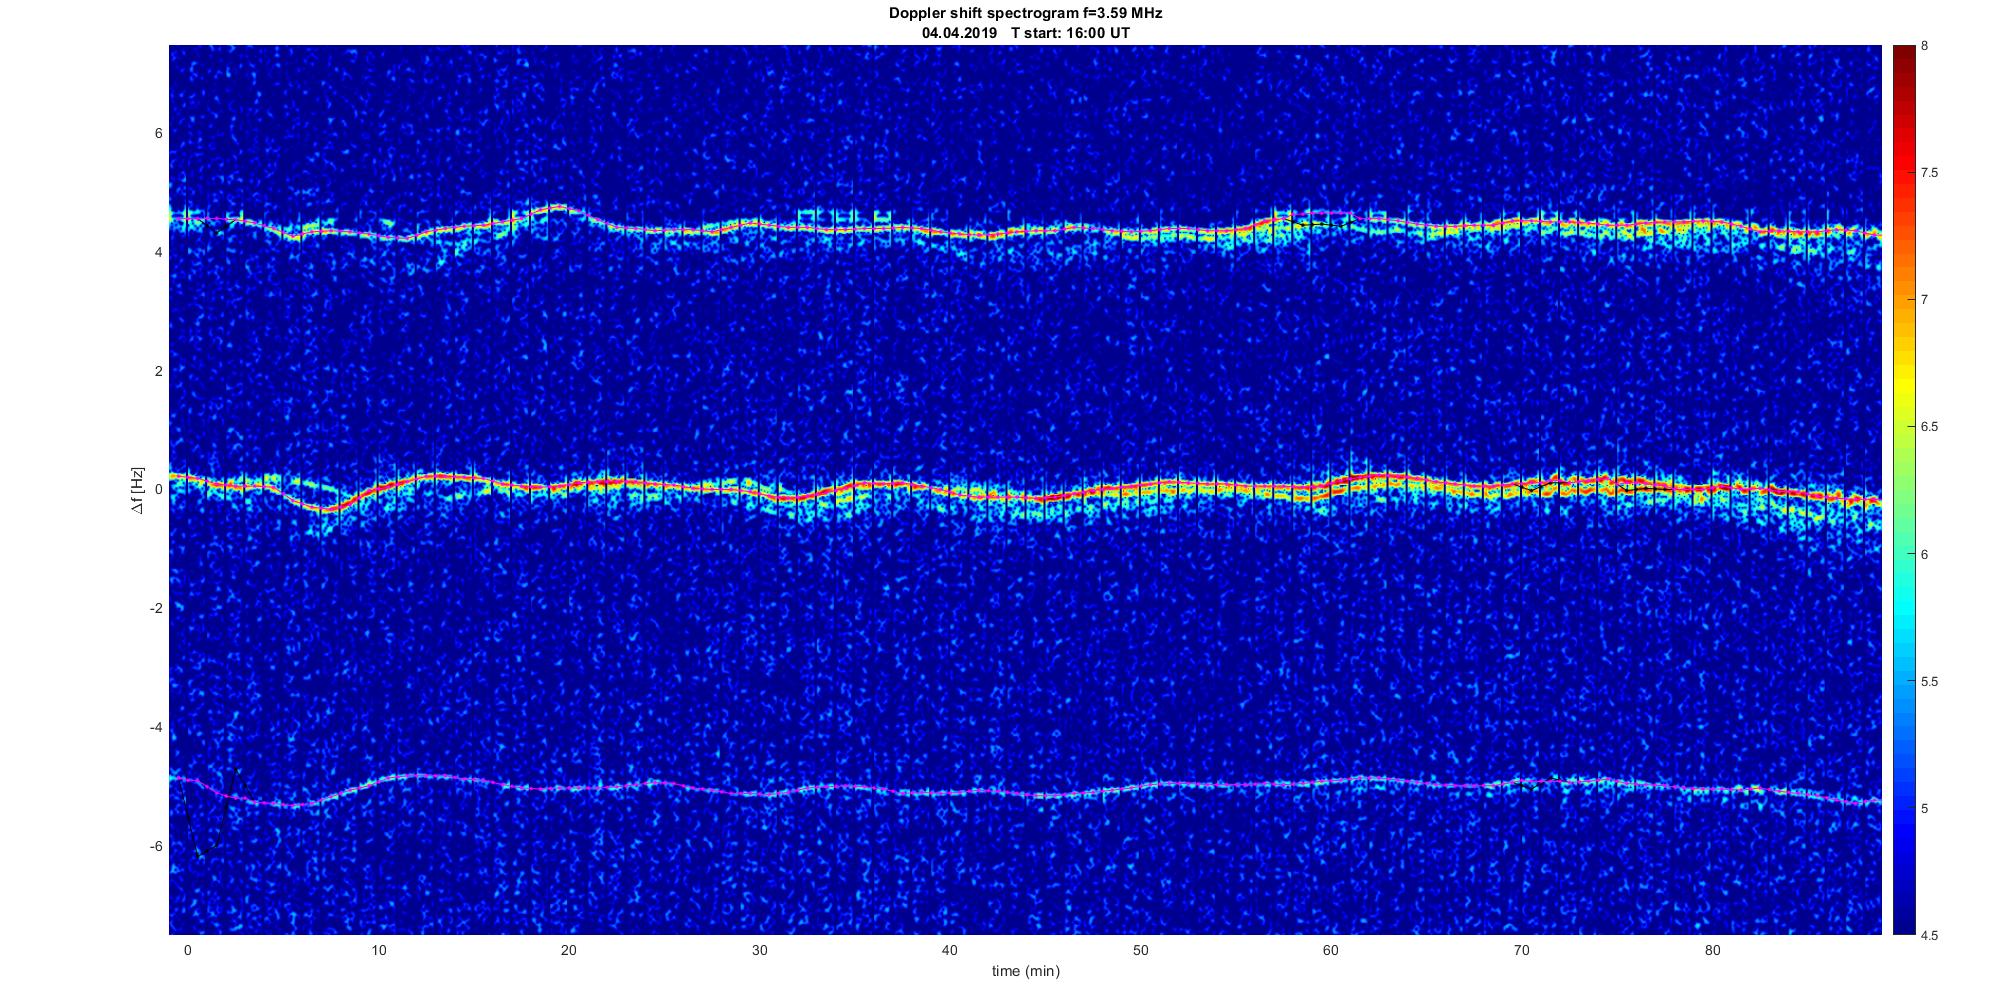This screenshot has width=2000, height=1003.
Task: Click y-axis tick label '2'
Action: coord(158,371)
